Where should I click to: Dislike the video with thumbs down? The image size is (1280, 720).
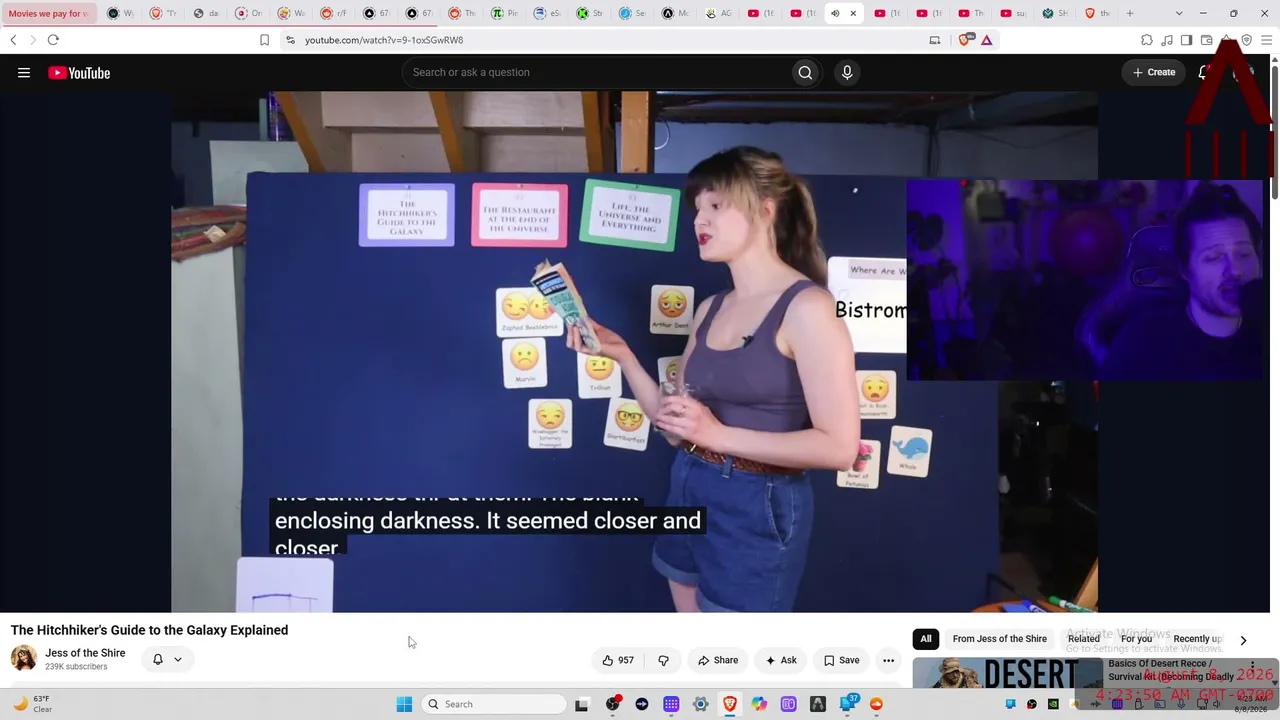(663, 660)
